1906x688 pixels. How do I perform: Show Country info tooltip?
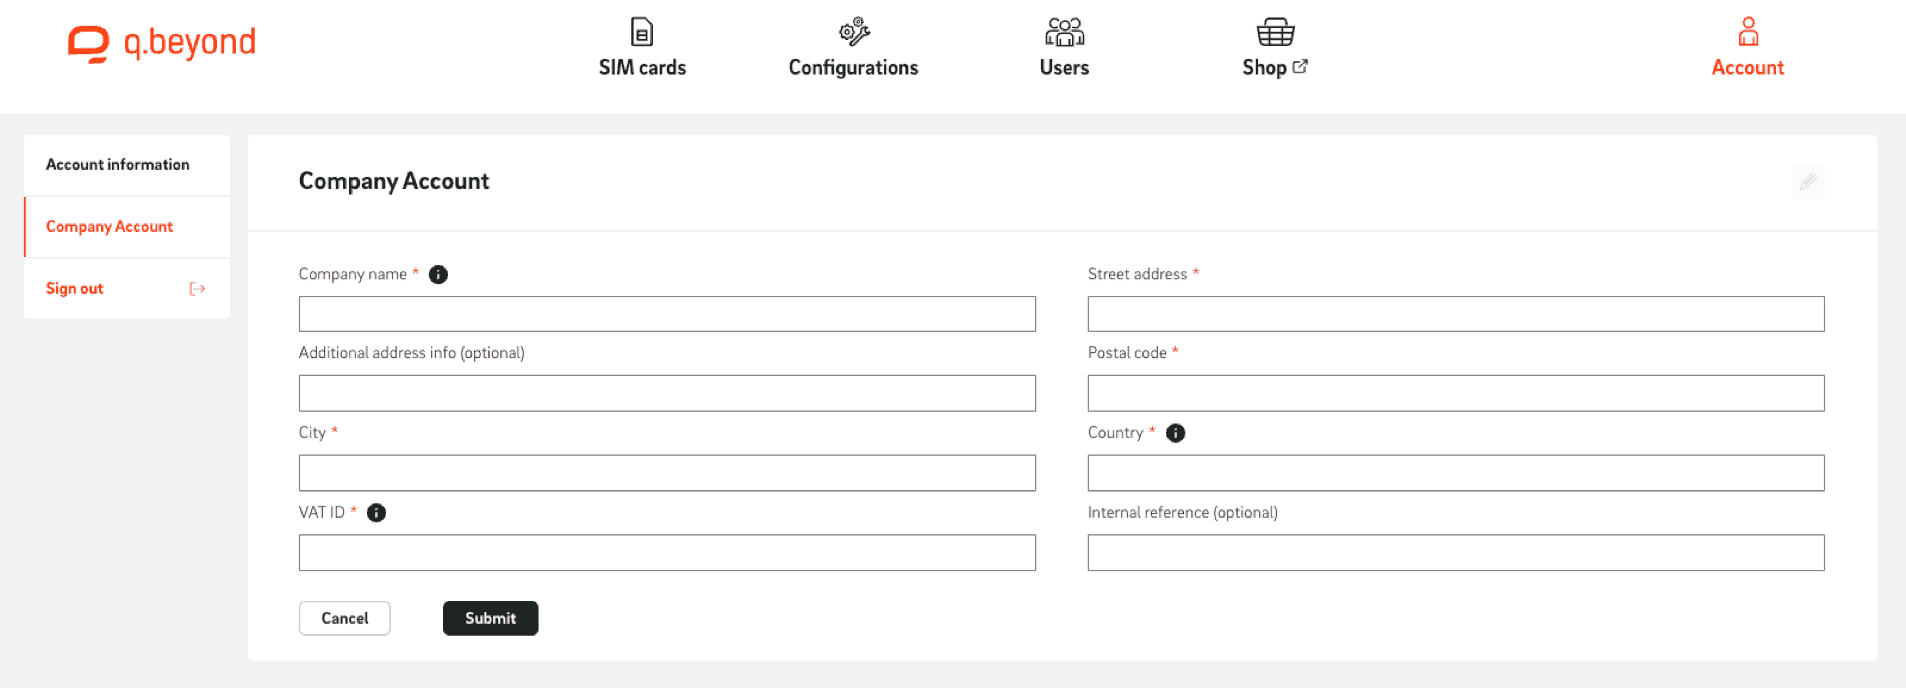(1176, 433)
